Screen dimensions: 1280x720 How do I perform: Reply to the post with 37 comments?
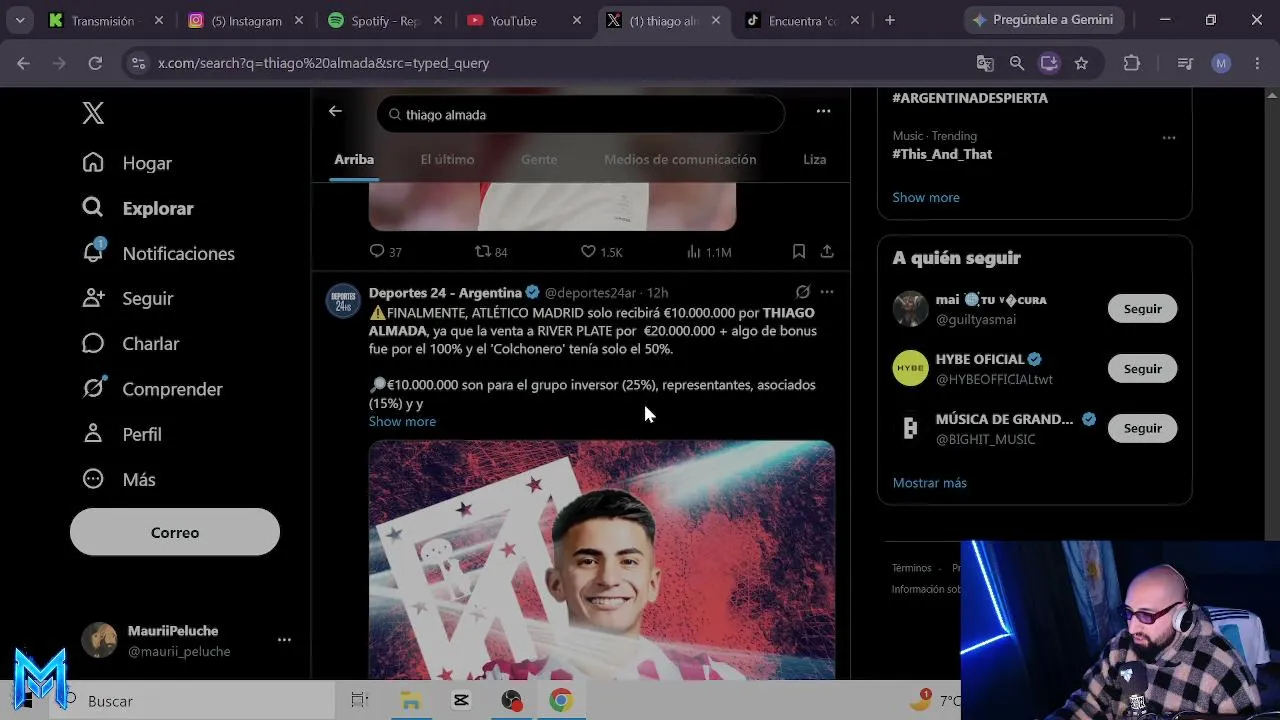[377, 251]
